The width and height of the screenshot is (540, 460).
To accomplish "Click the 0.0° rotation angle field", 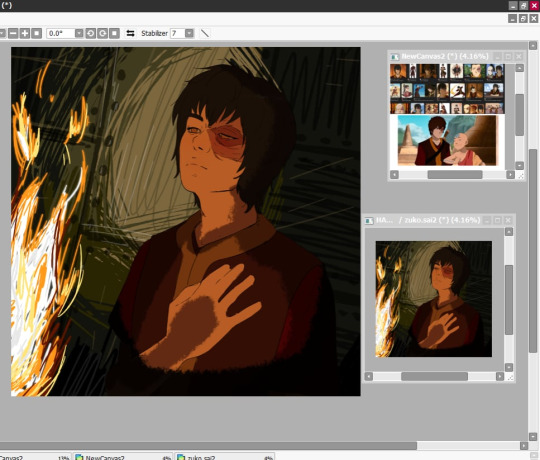I will [x=61, y=33].
